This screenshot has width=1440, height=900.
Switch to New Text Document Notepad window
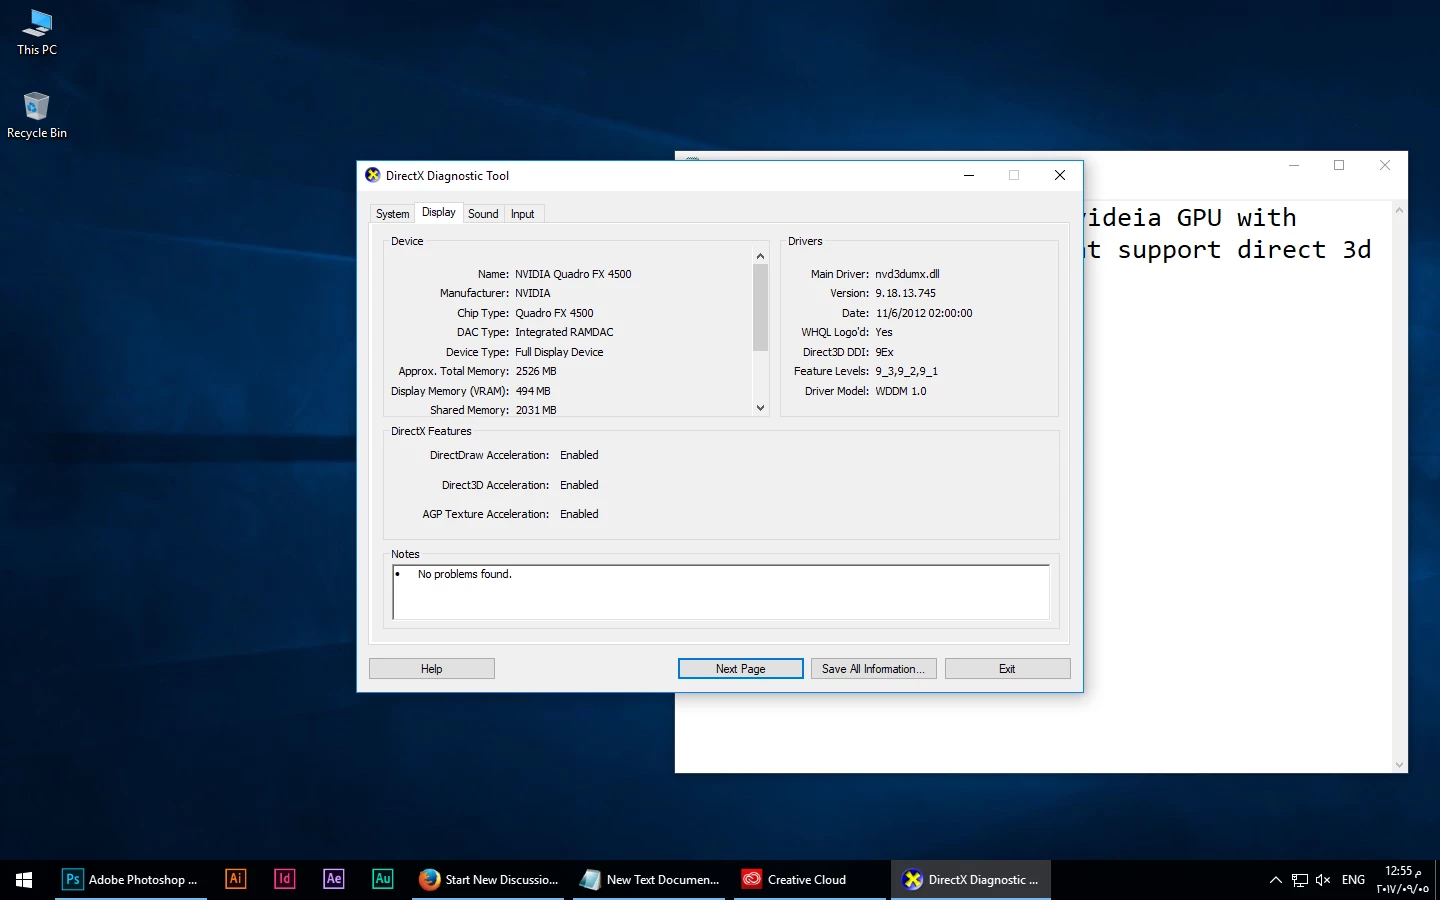[x=650, y=880]
